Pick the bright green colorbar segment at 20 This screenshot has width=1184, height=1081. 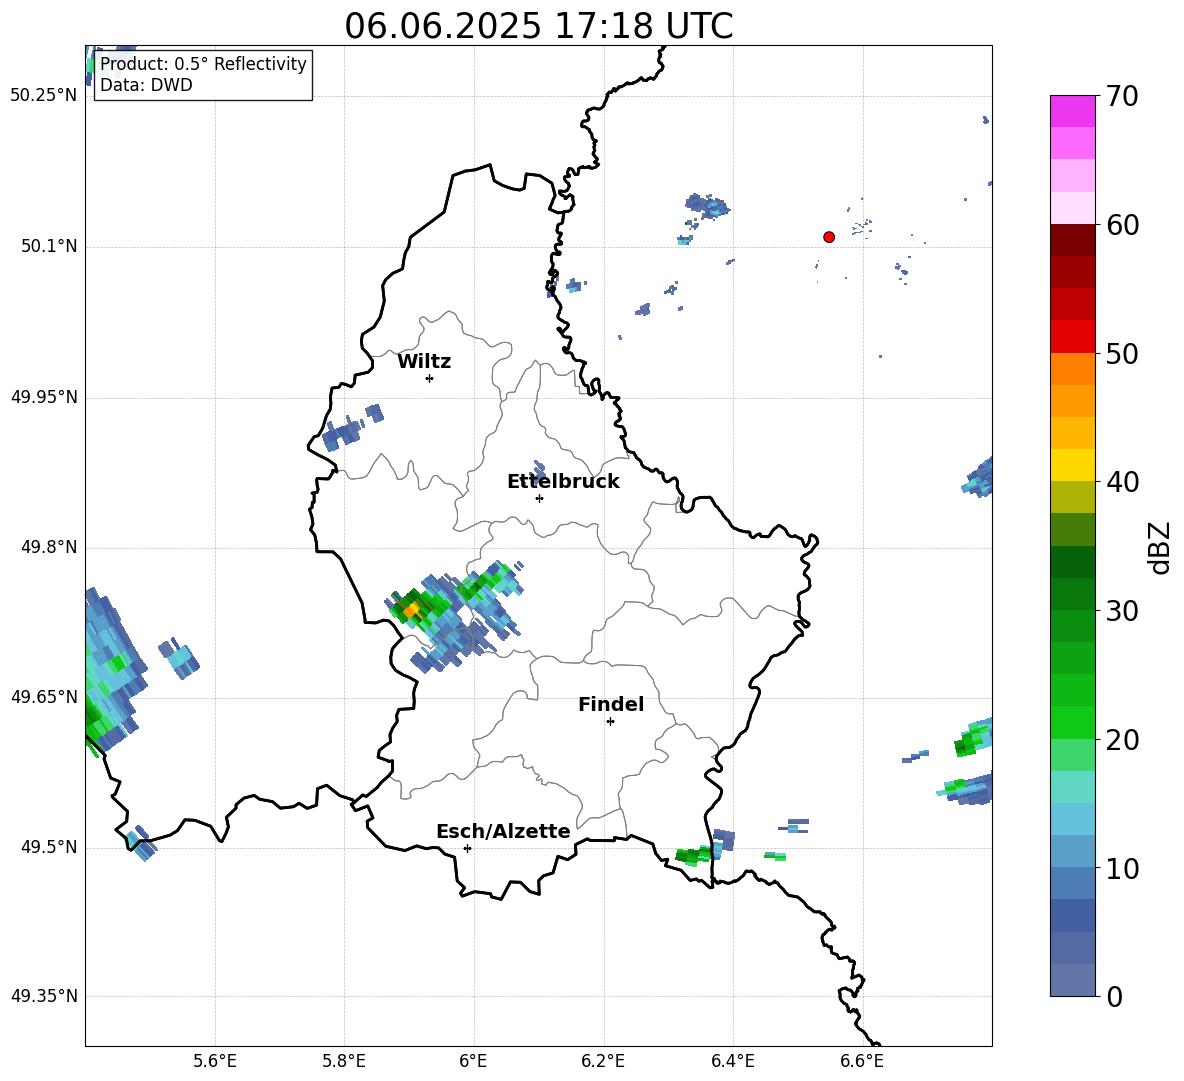tap(1072, 722)
